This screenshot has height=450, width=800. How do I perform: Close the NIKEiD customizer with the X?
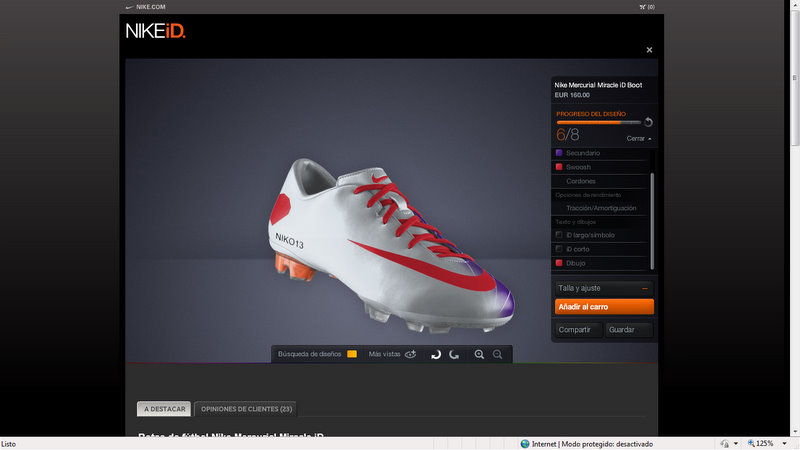649,50
